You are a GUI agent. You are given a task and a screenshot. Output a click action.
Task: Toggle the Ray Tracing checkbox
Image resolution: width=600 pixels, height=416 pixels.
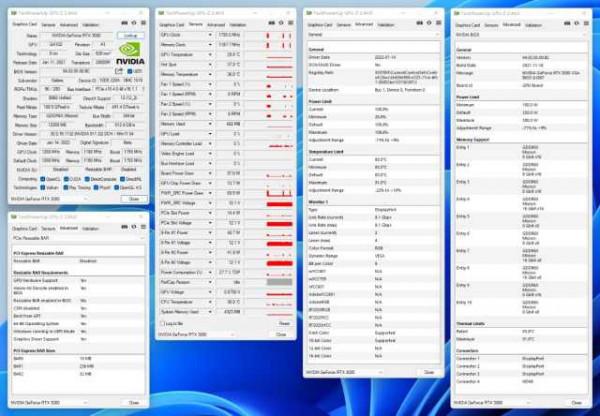click(x=66, y=188)
